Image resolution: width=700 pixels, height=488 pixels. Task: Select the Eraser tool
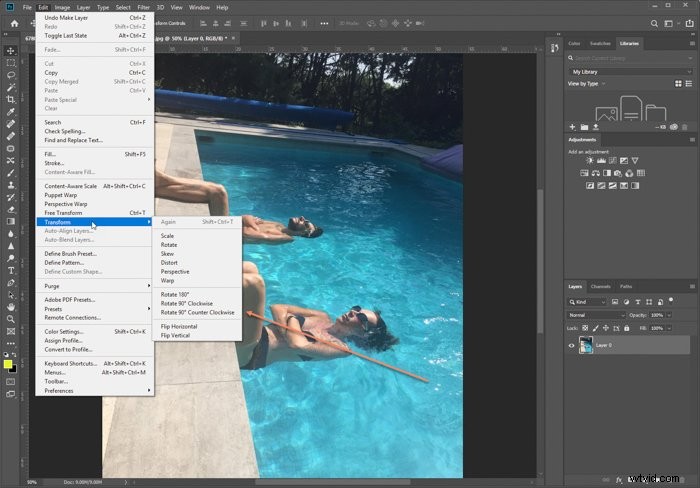point(11,209)
